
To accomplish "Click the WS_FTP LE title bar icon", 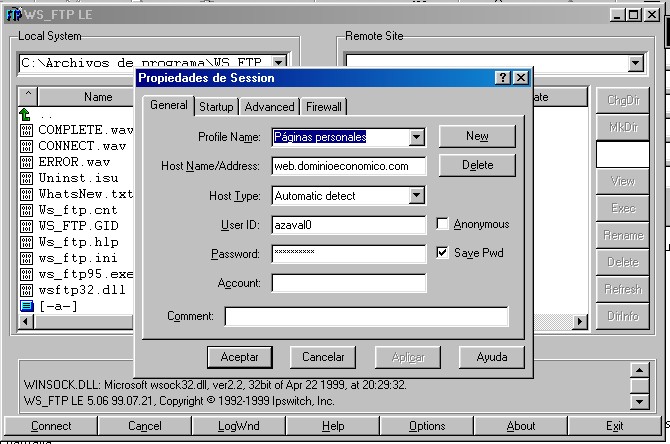I will click(x=14, y=15).
